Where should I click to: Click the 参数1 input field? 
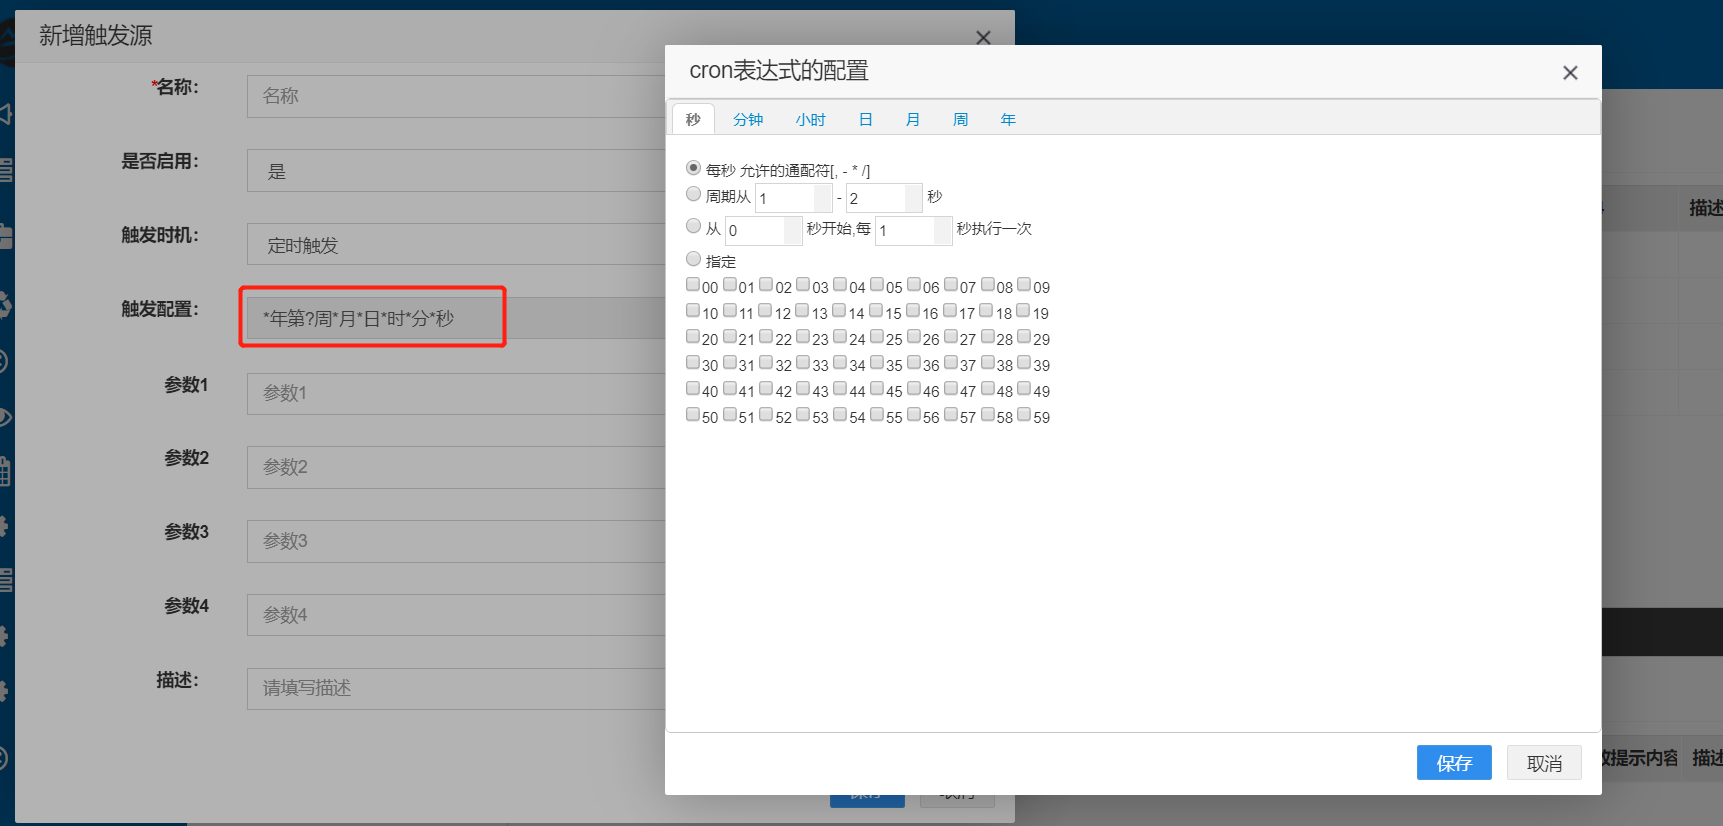[456, 393]
